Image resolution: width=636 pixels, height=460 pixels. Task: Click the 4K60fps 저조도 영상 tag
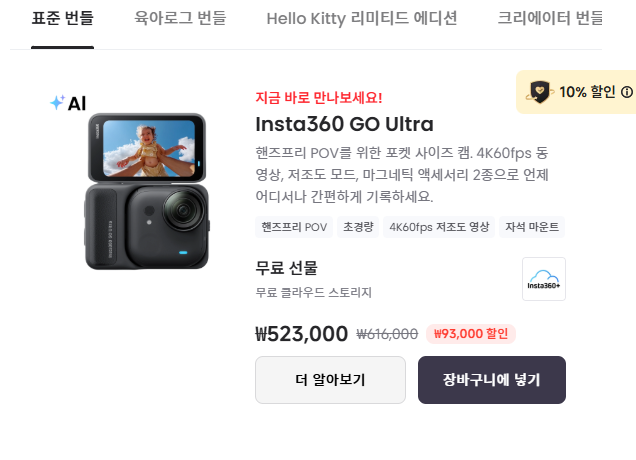point(439,227)
